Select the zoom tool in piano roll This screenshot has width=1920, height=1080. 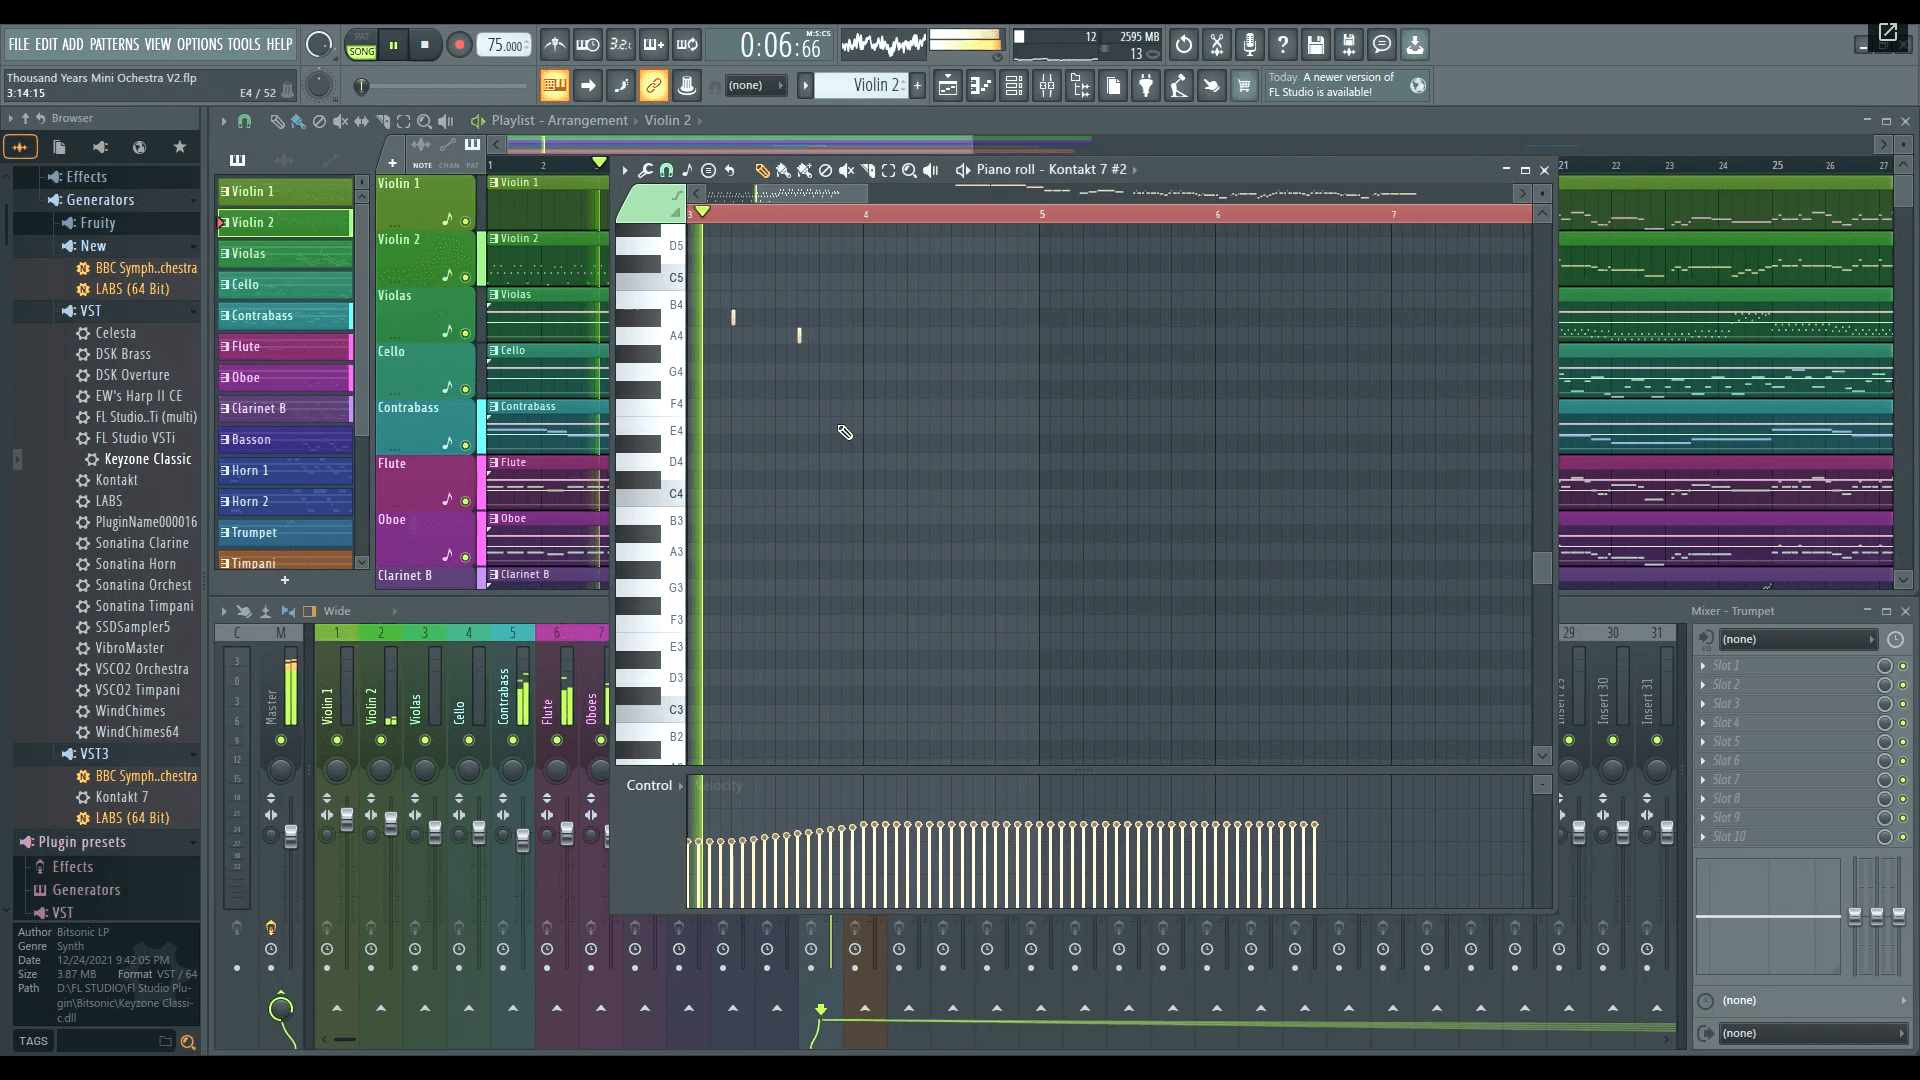909,170
